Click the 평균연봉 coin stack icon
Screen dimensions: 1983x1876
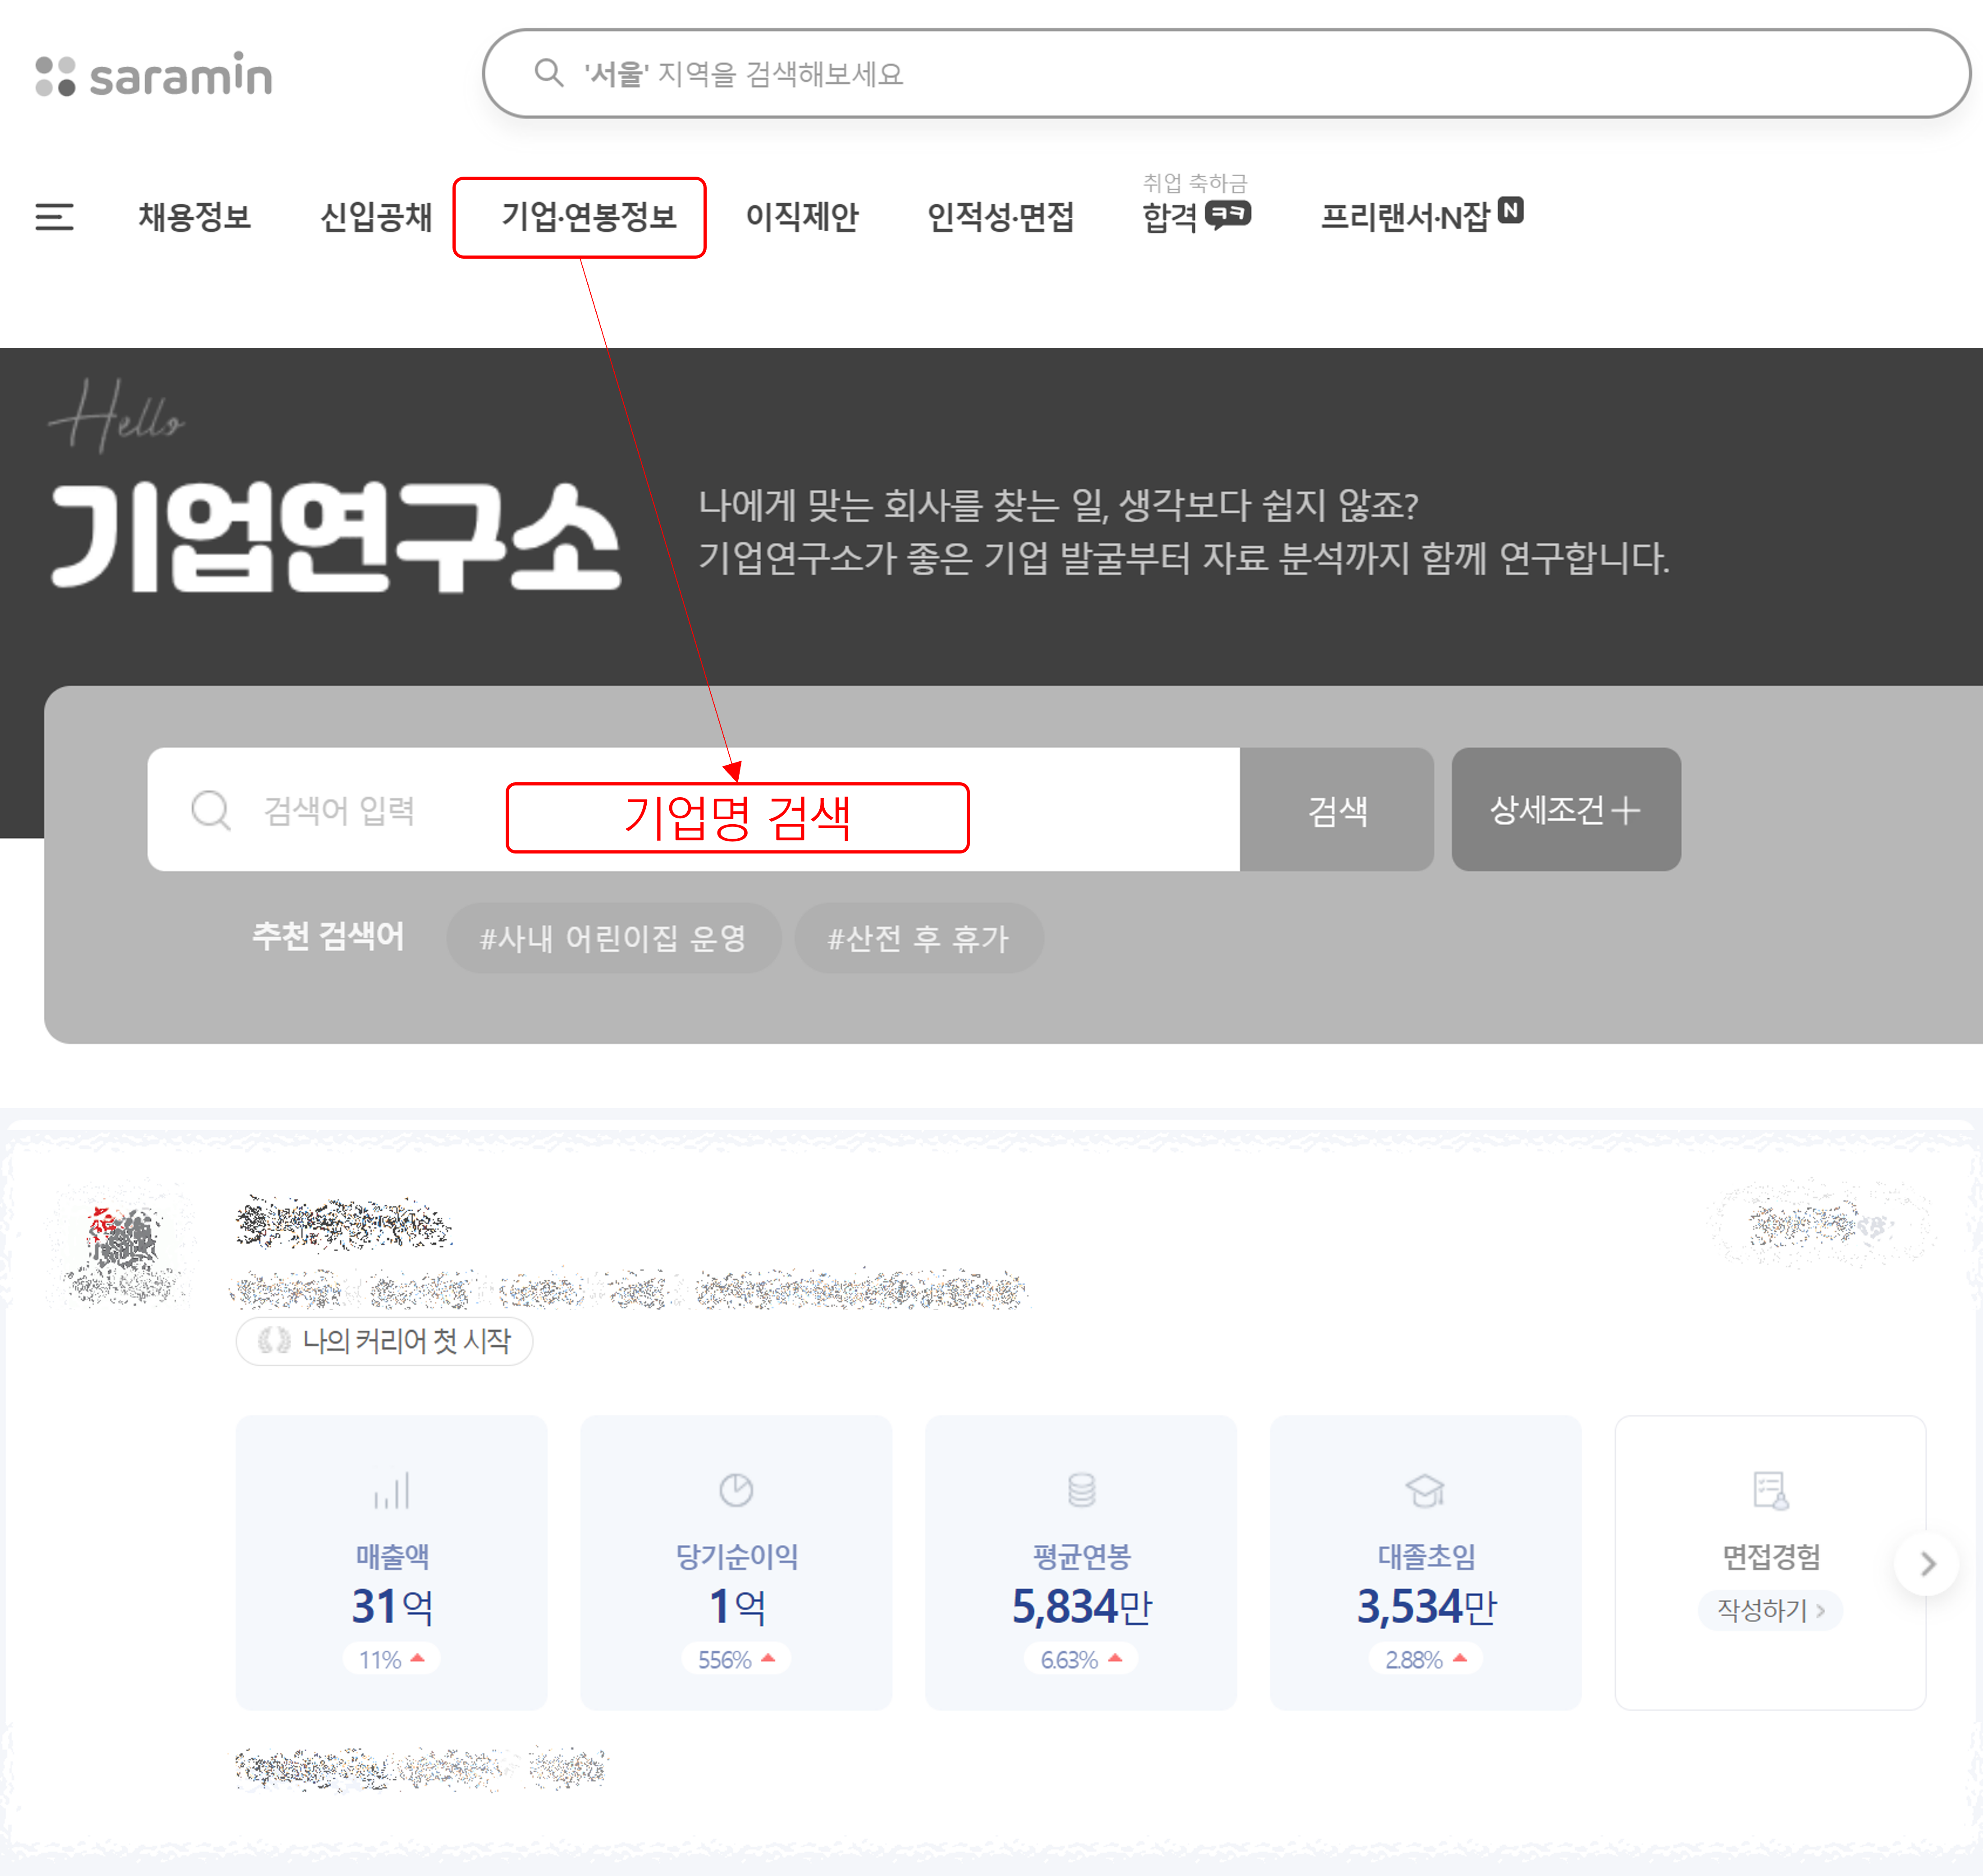coord(1081,1490)
